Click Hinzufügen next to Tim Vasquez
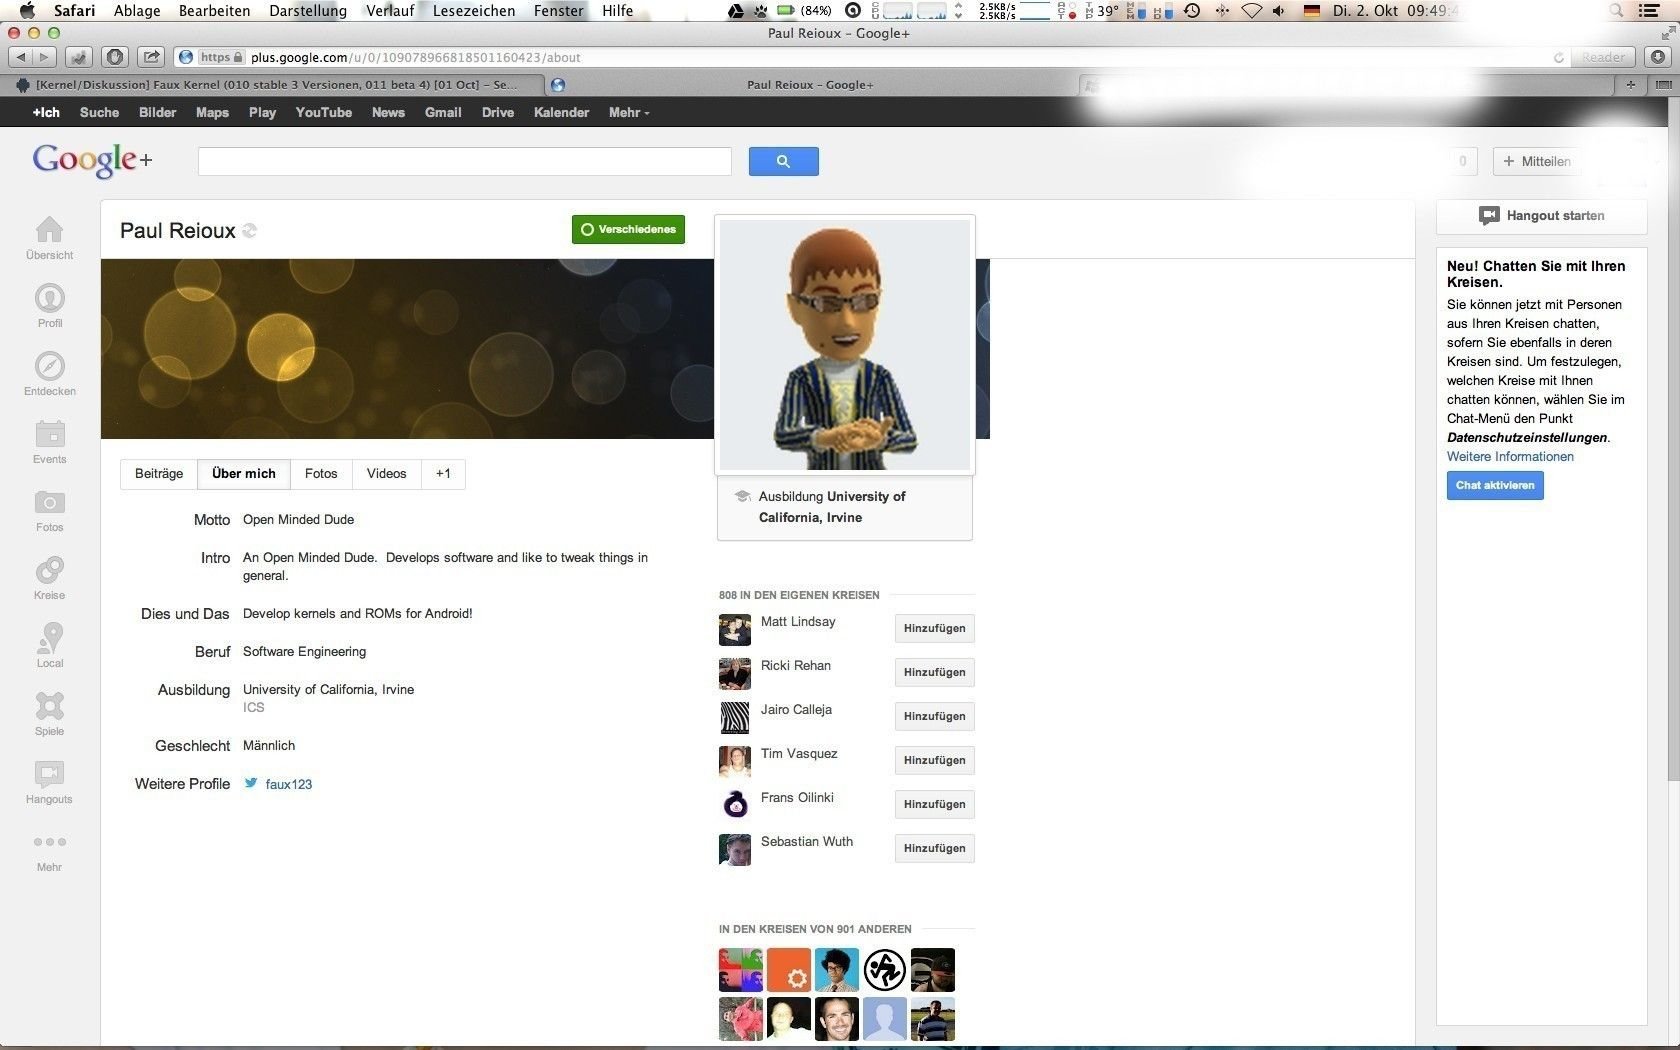The width and height of the screenshot is (1680, 1050). click(934, 760)
